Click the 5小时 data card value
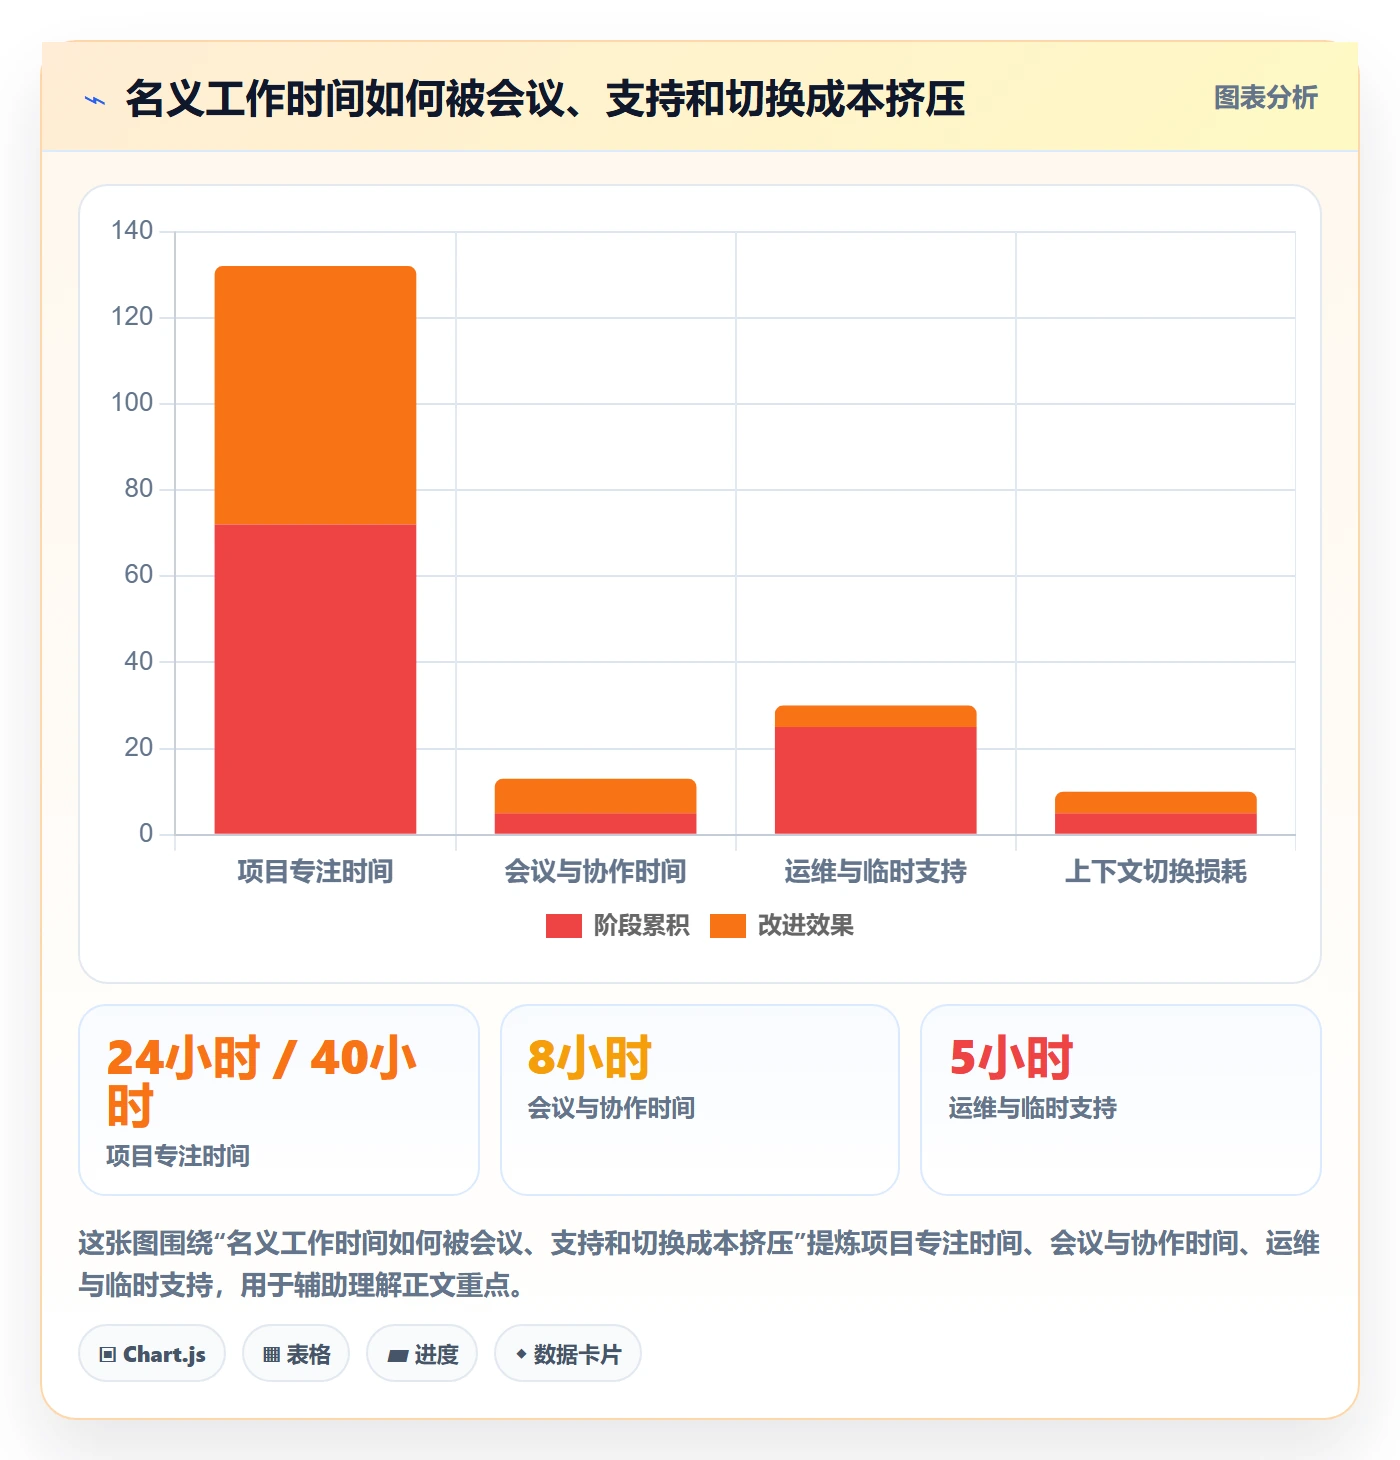The height and width of the screenshot is (1460, 1400). [x=1011, y=1058]
